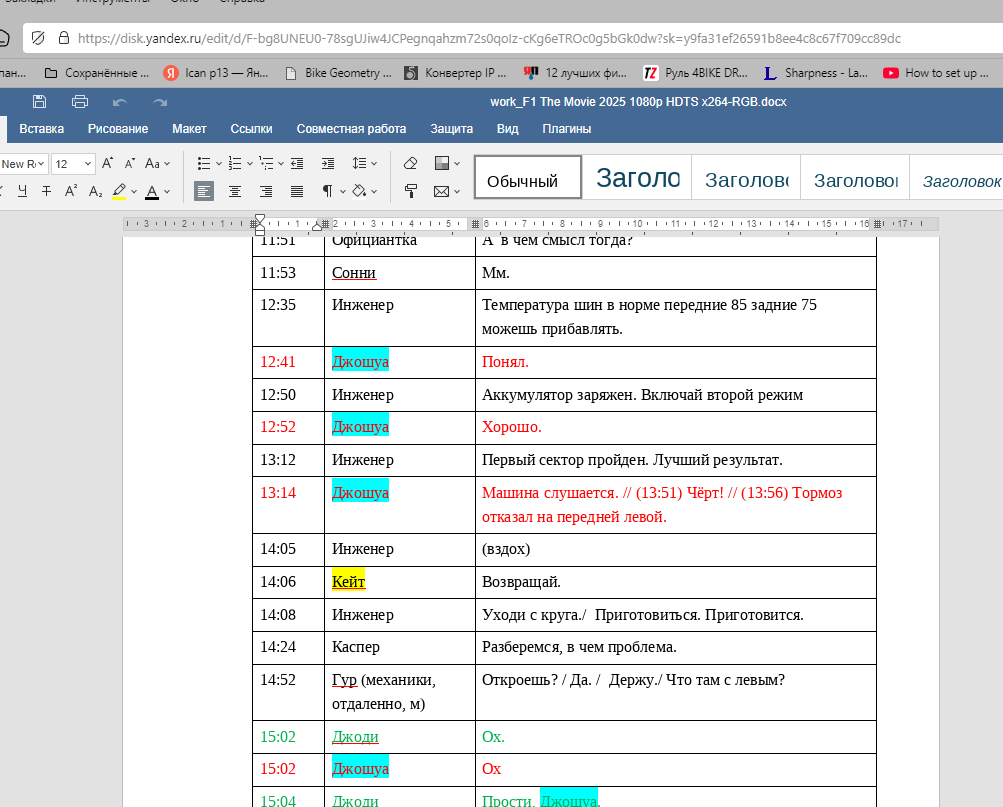Open the How to set up bookmark

pyautogui.click(x=936, y=73)
